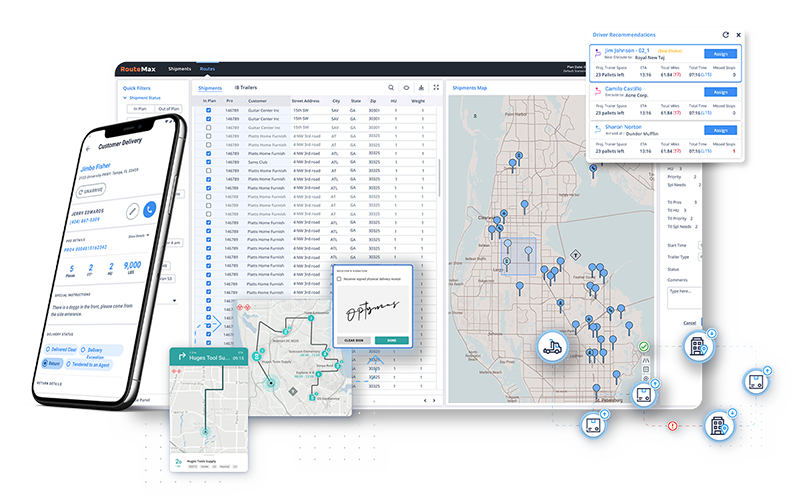Screen dimensions: 800x503
Task: Click the next-page arrow below shipments table
Action: pos(434,400)
